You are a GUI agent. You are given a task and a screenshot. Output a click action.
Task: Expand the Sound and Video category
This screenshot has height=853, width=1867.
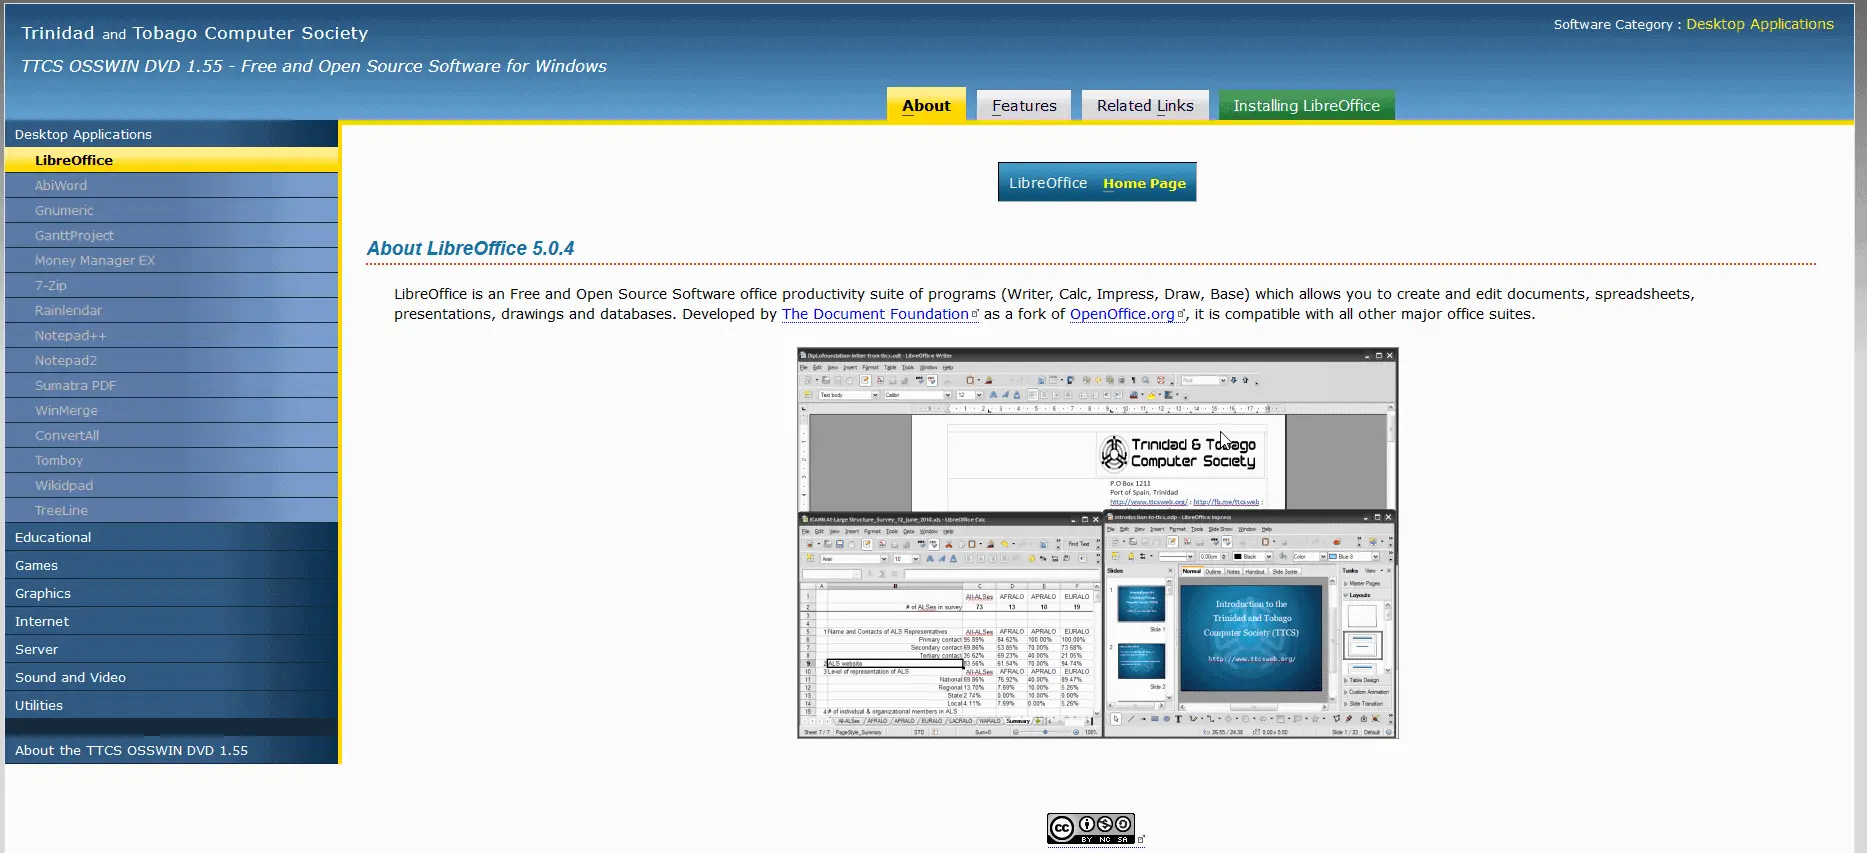[x=70, y=678]
